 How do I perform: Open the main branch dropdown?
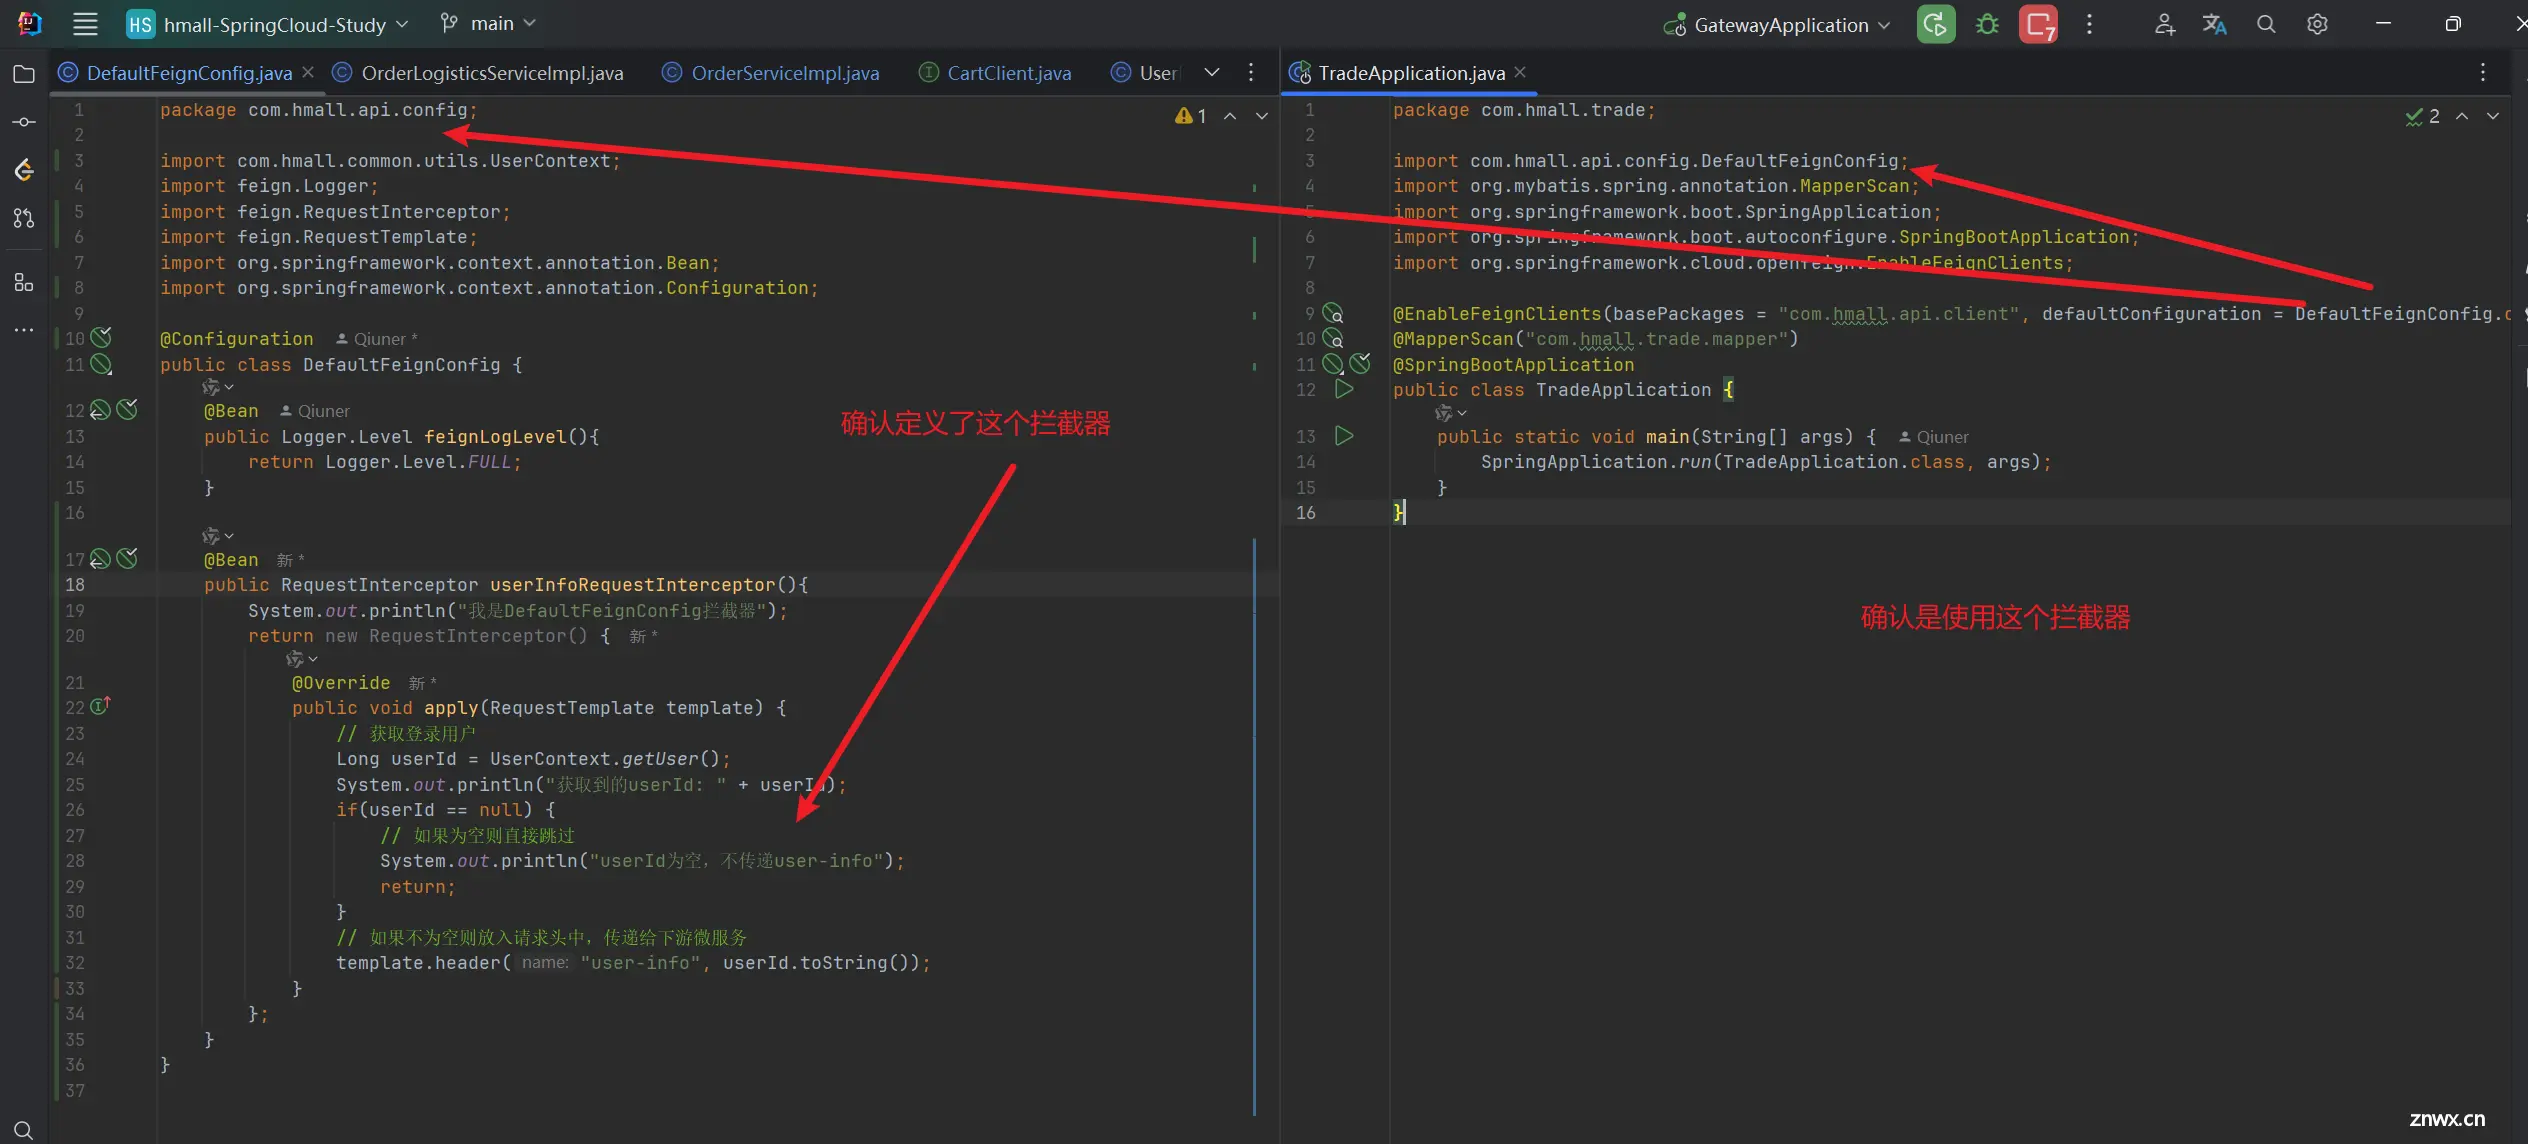(488, 24)
